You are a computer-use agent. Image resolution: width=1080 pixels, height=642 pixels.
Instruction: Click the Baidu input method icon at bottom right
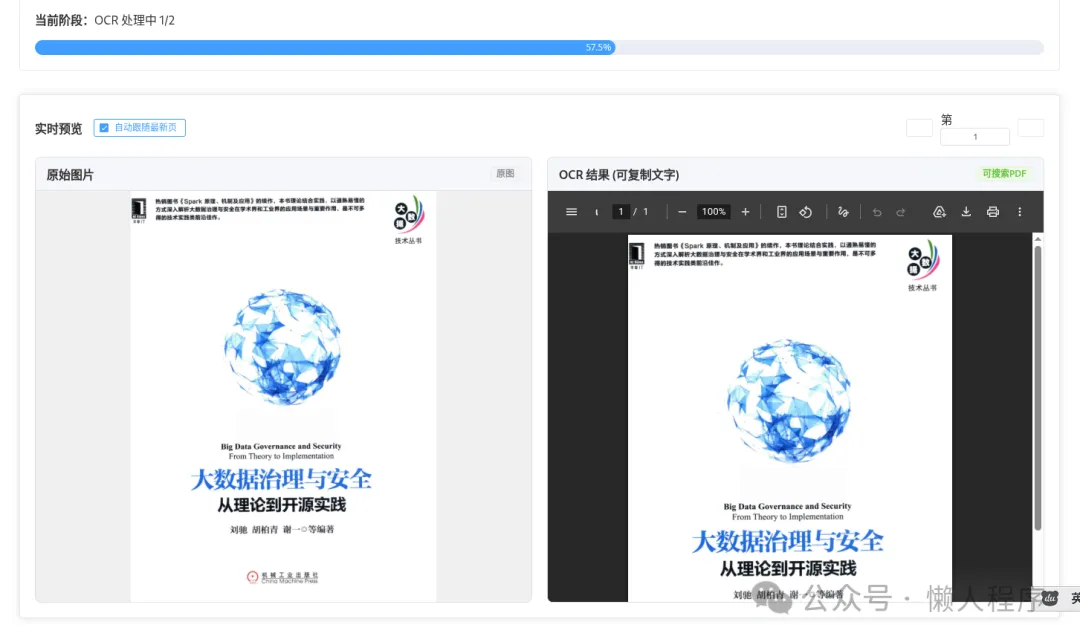pos(1048,598)
